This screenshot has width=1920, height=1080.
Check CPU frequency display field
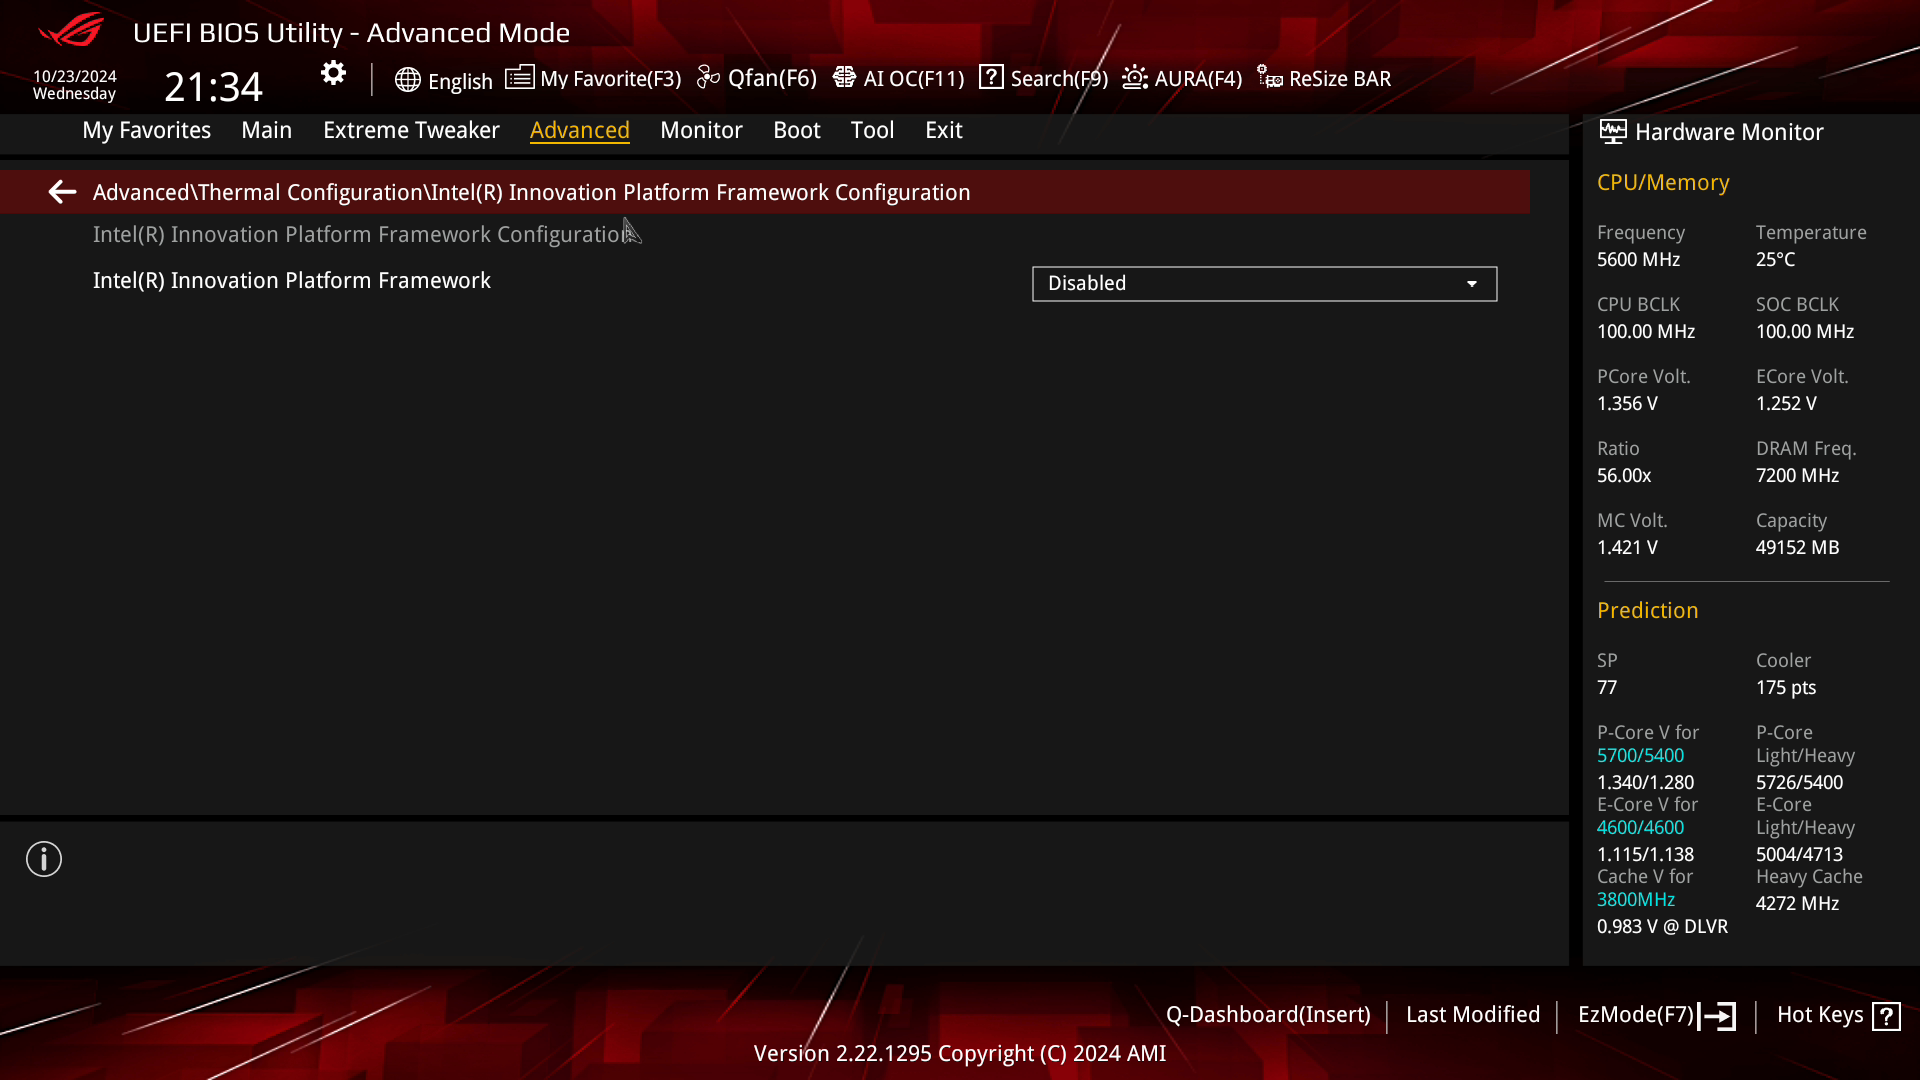[x=1639, y=260]
